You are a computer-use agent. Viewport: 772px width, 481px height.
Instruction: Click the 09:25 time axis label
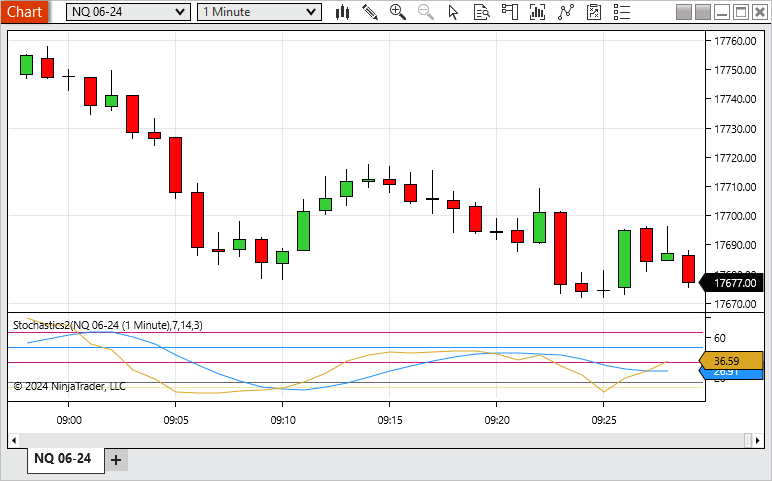pos(604,420)
